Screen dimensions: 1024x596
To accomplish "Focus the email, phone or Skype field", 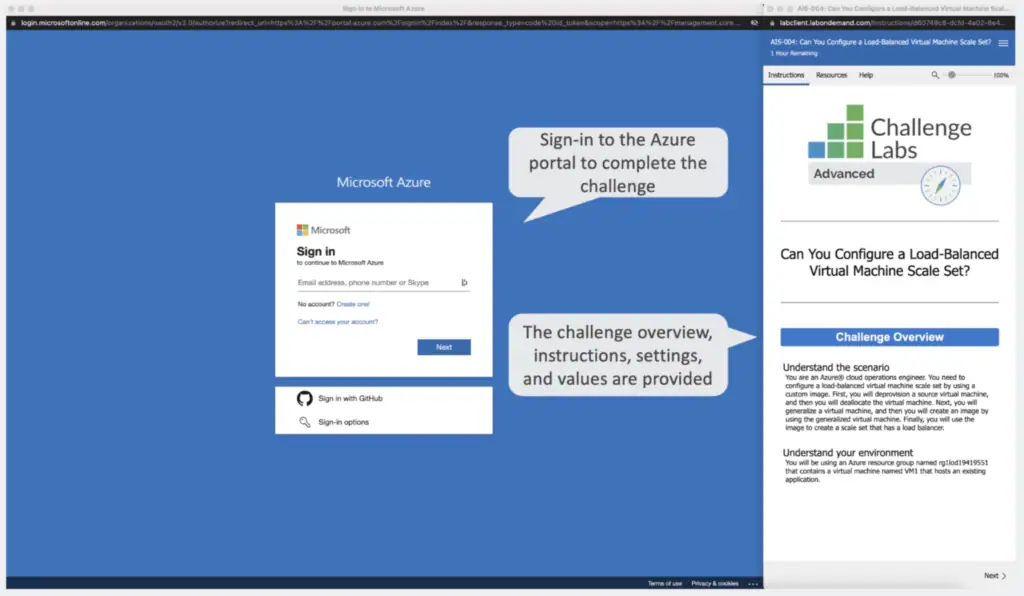I will coord(375,283).
